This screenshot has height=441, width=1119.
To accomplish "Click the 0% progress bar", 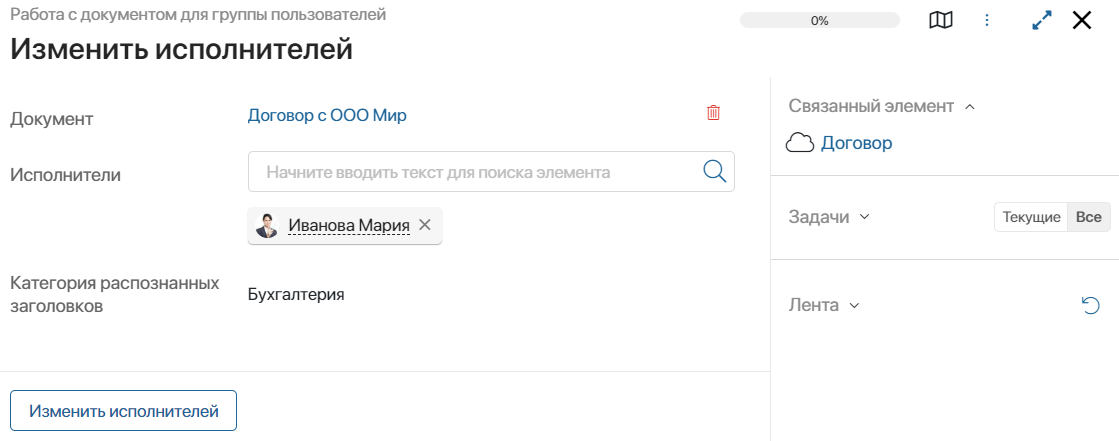I will [x=819, y=21].
